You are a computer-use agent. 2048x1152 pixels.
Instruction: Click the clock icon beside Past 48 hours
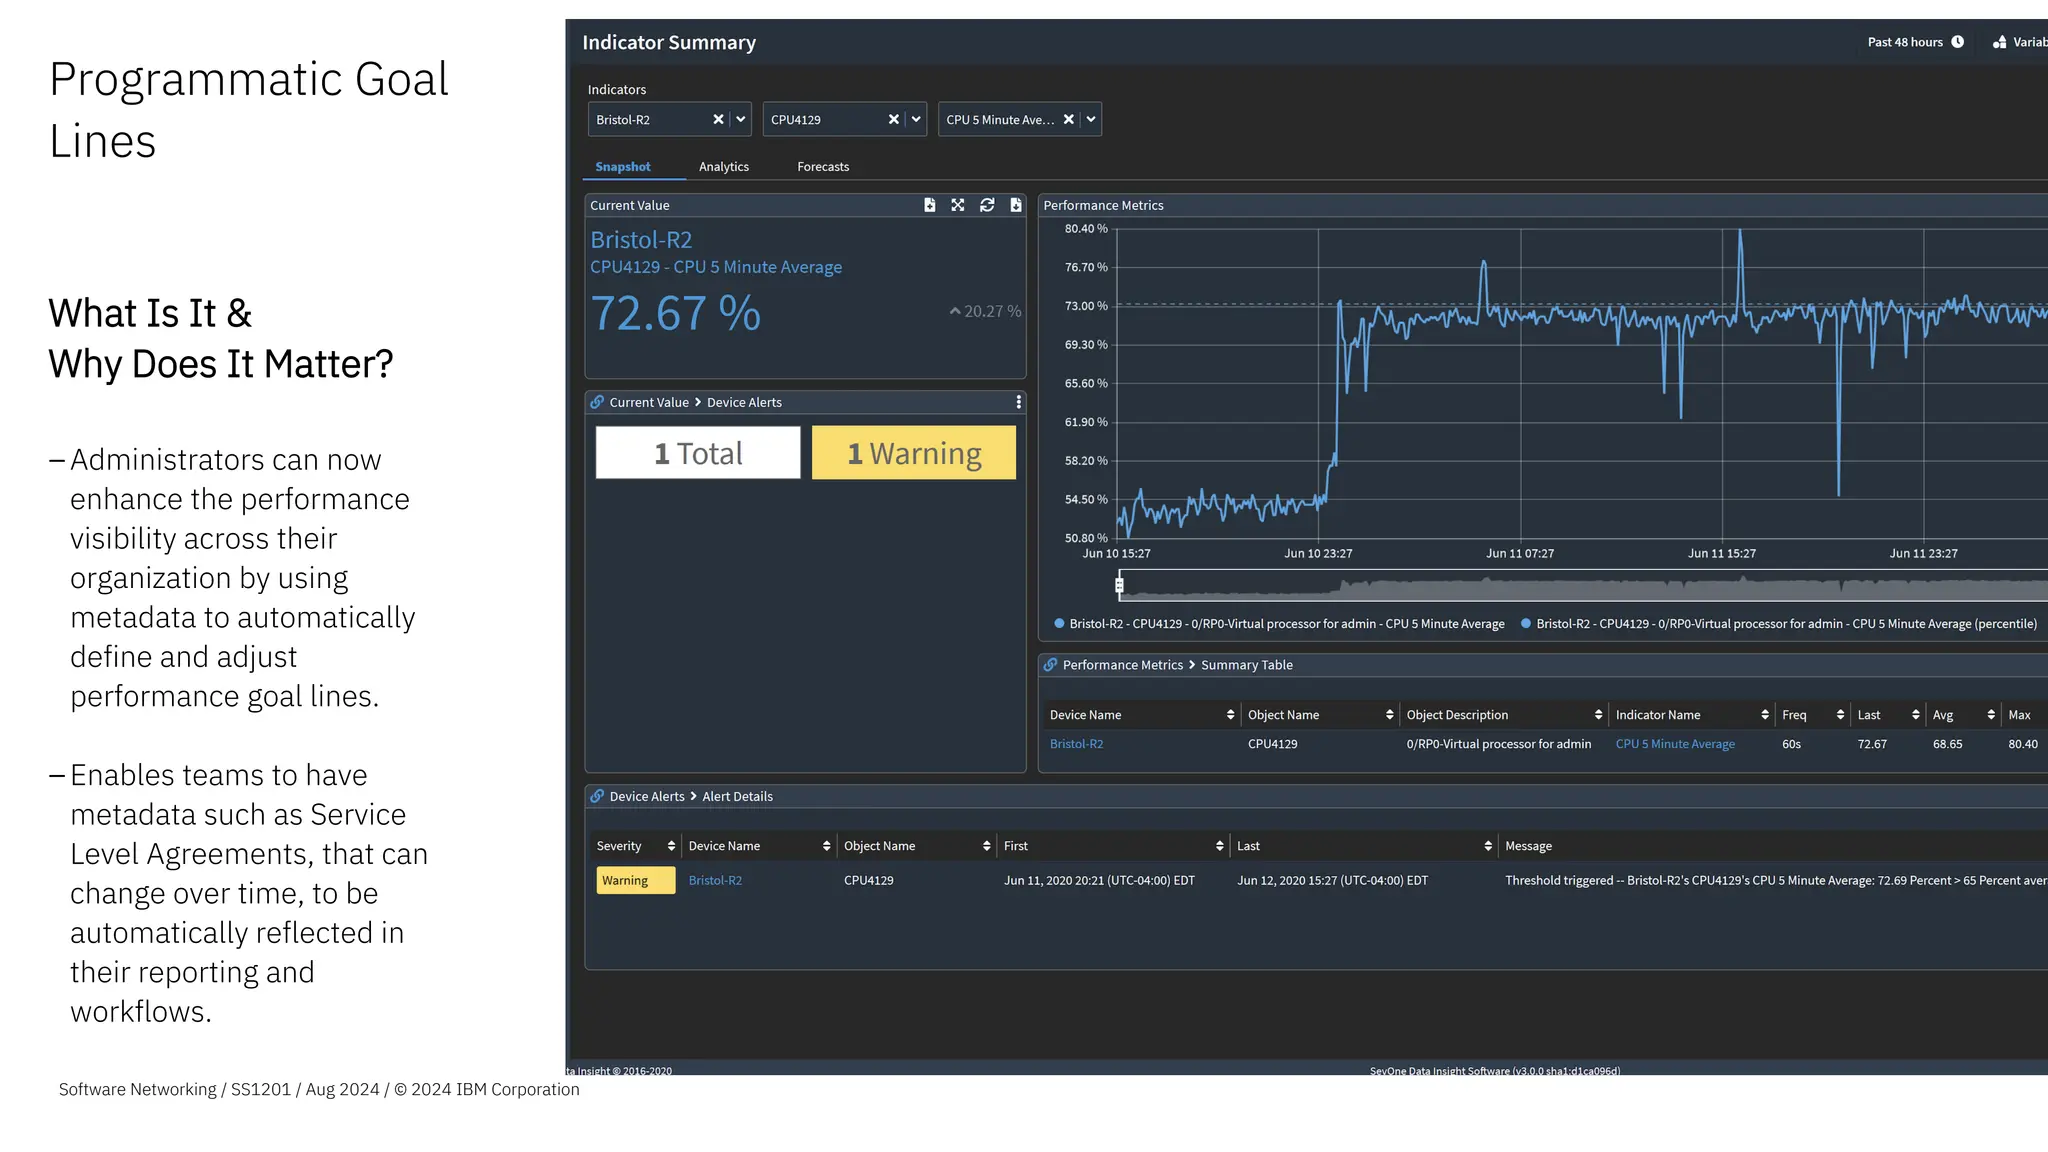pyautogui.click(x=1958, y=42)
